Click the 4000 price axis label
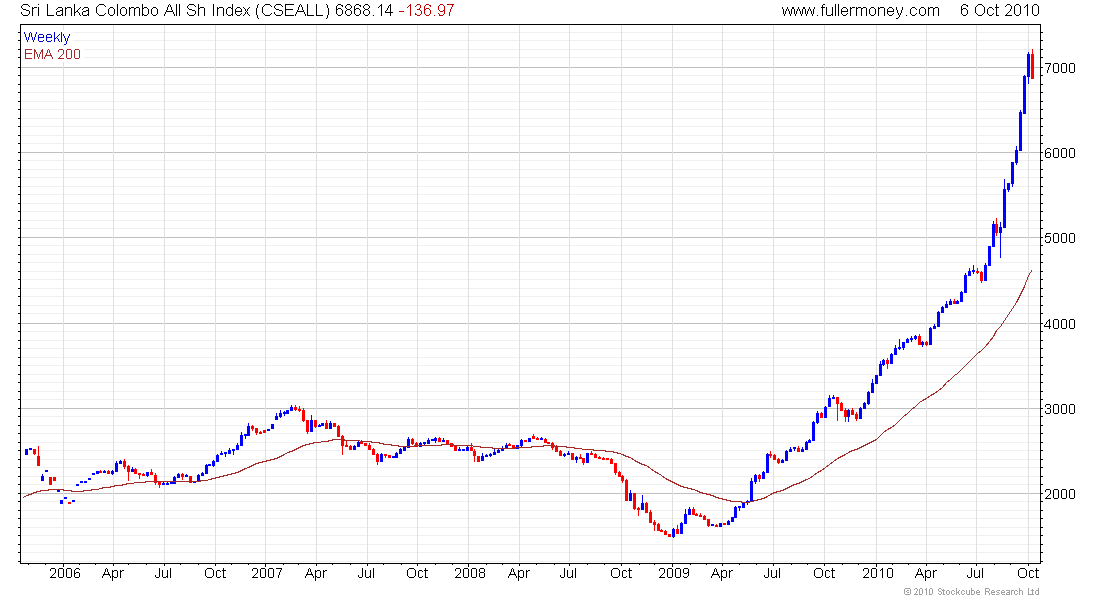This screenshot has width=1100, height=600. [x=1059, y=324]
